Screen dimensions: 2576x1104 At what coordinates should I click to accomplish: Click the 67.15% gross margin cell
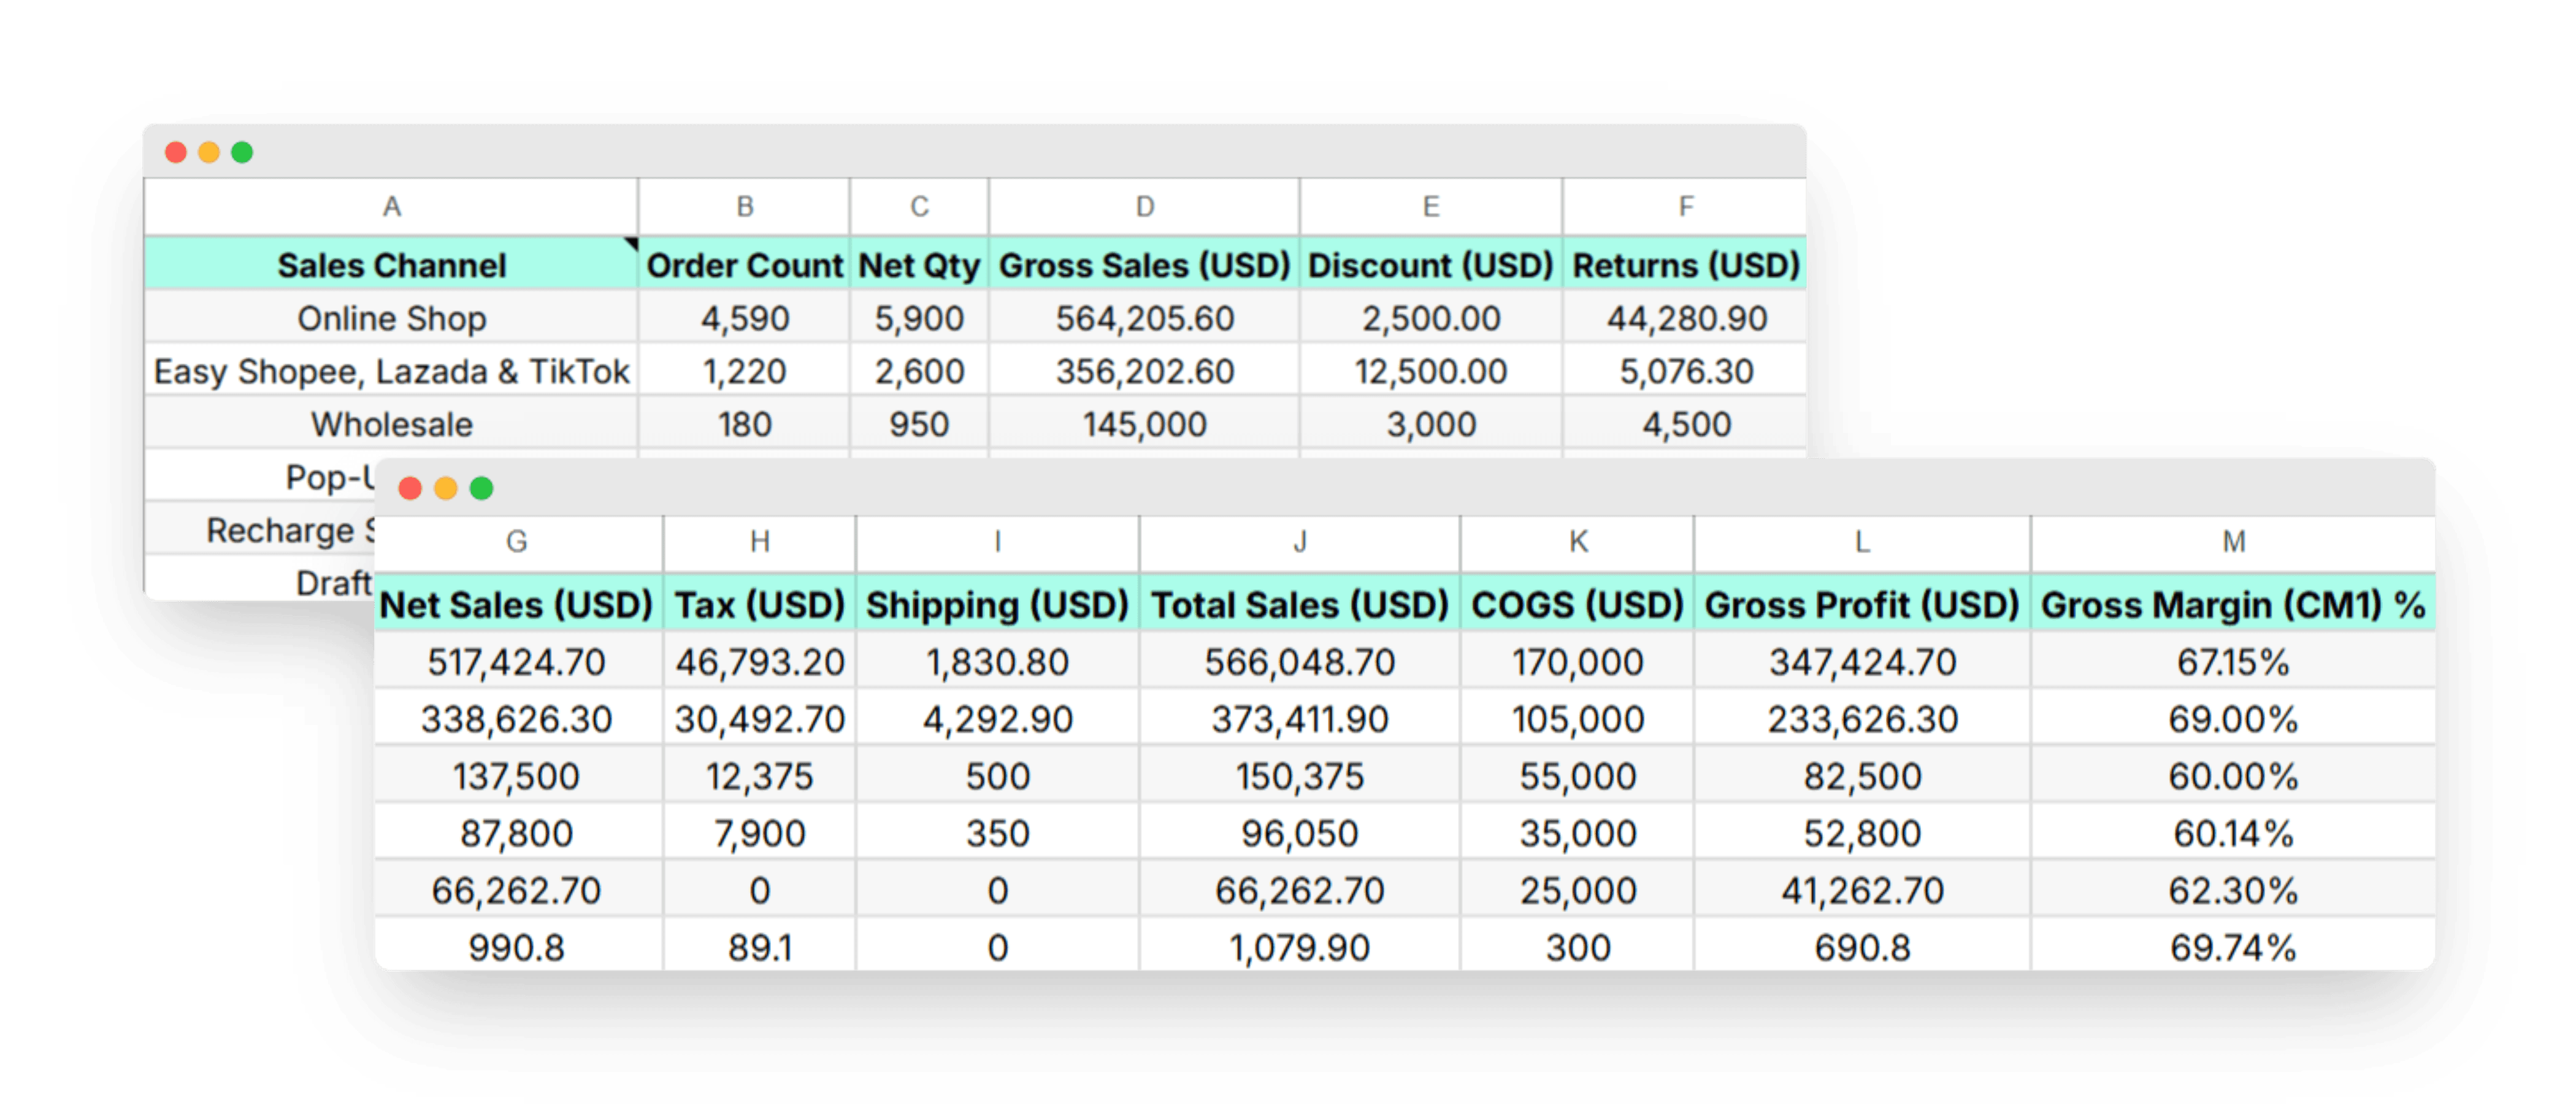(x=2234, y=661)
